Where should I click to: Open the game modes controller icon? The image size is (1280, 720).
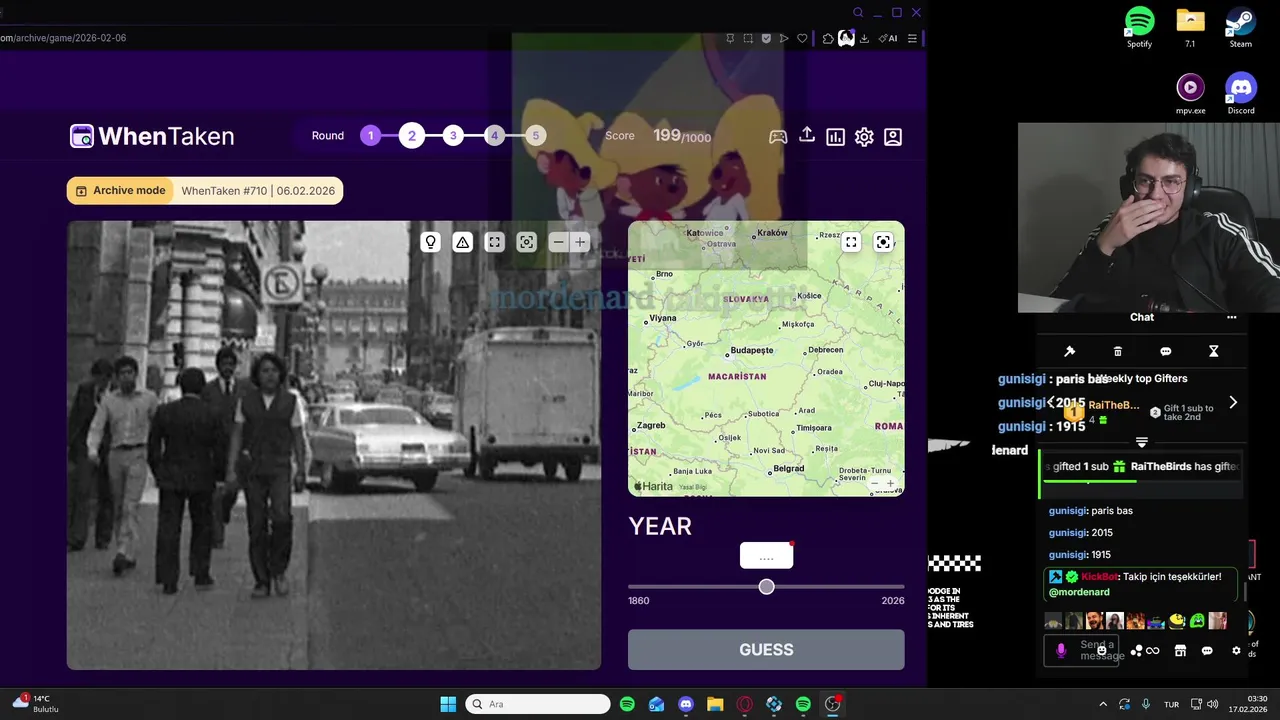(x=778, y=137)
